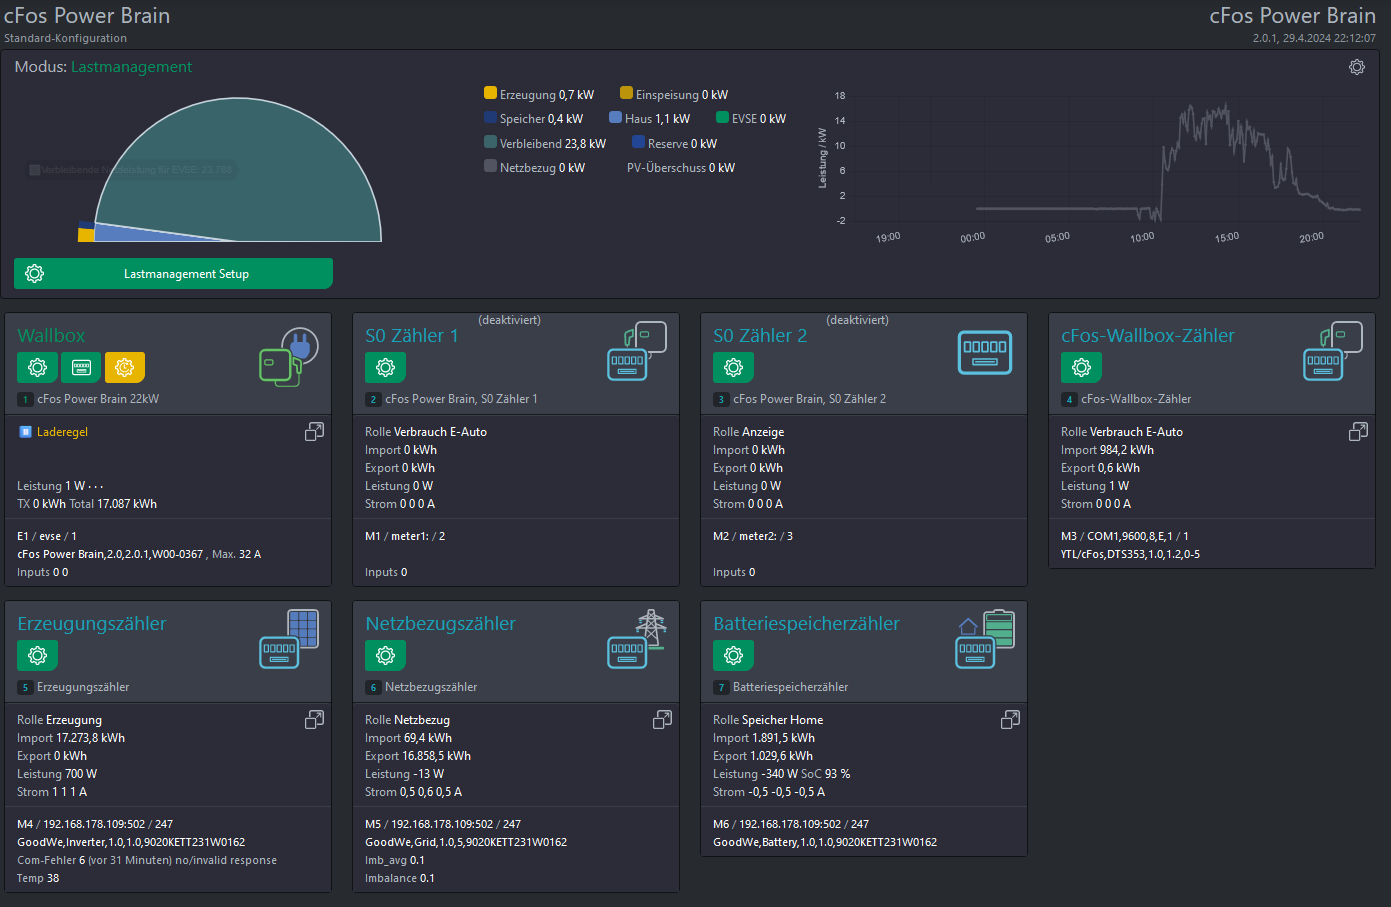
Task: Click the Wallbox meter display icon button
Action: (x=81, y=368)
